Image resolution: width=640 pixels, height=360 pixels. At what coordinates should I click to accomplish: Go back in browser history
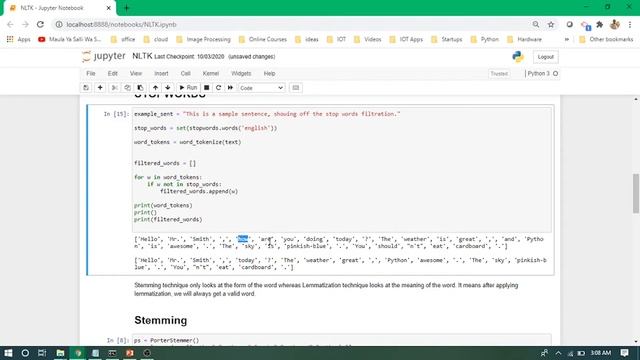[x=10, y=24]
